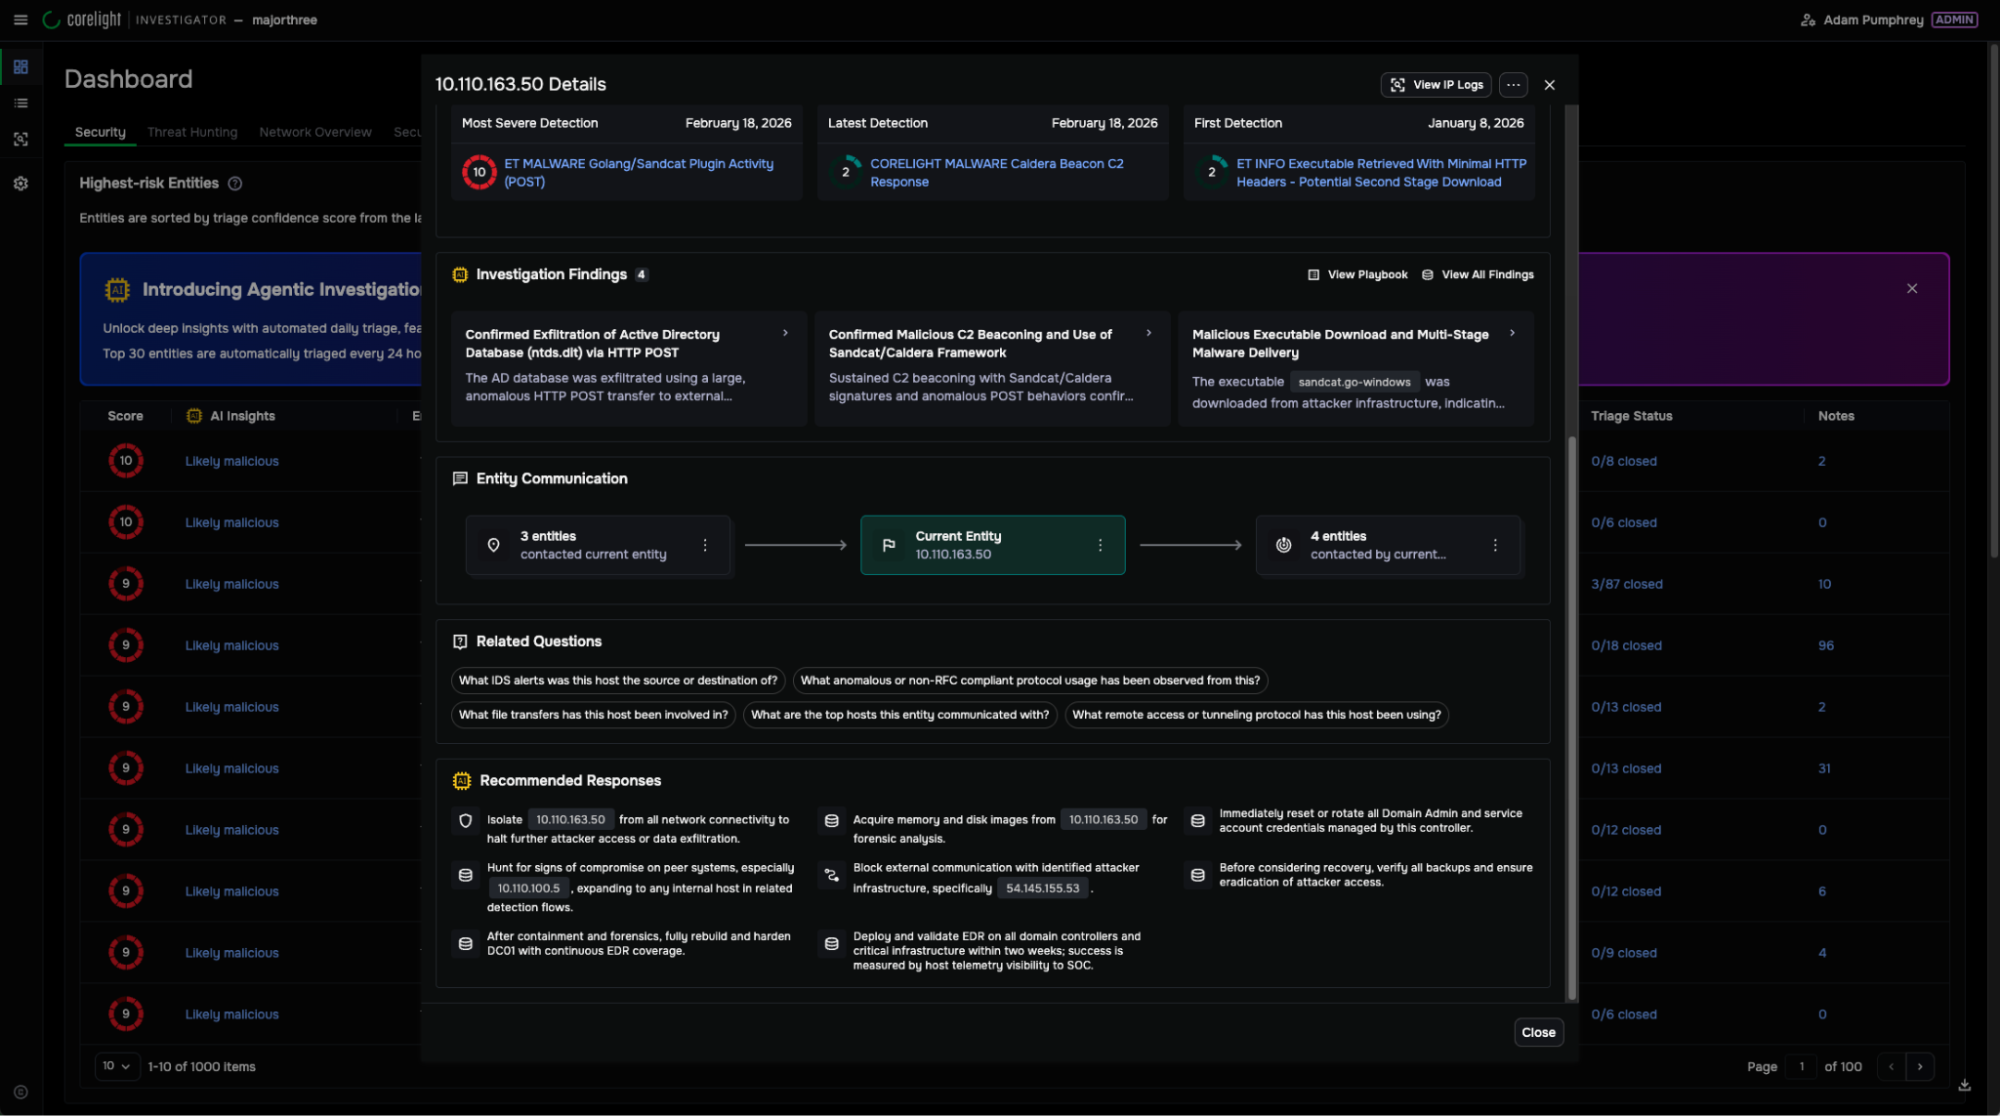Viewport: 2000px width, 1116px height.
Task: Open the 0/18 closed triage status
Action: 1626,645
